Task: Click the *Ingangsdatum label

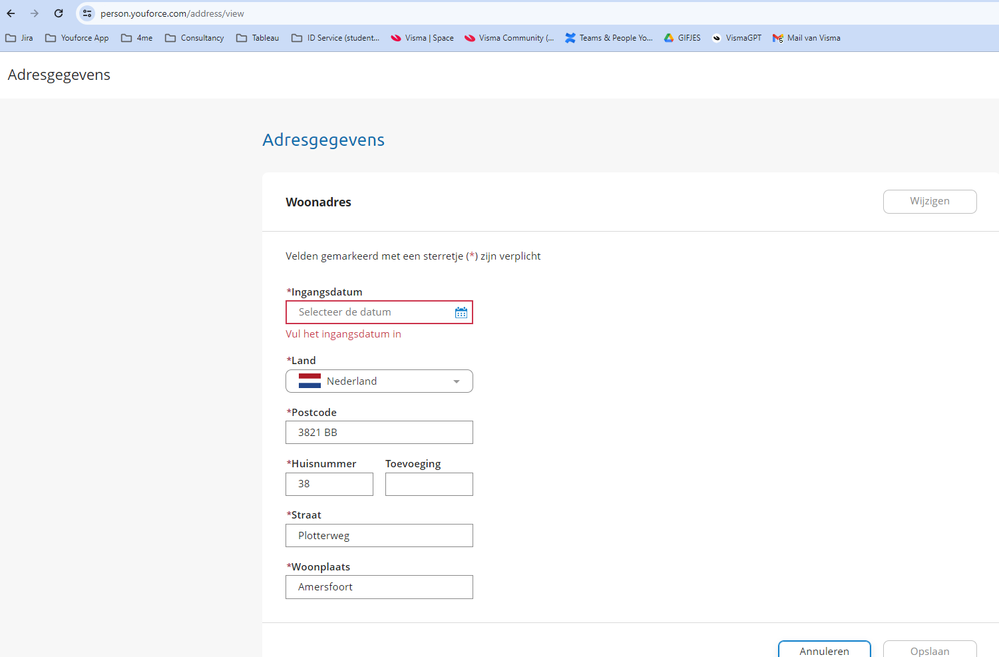Action: (324, 292)
